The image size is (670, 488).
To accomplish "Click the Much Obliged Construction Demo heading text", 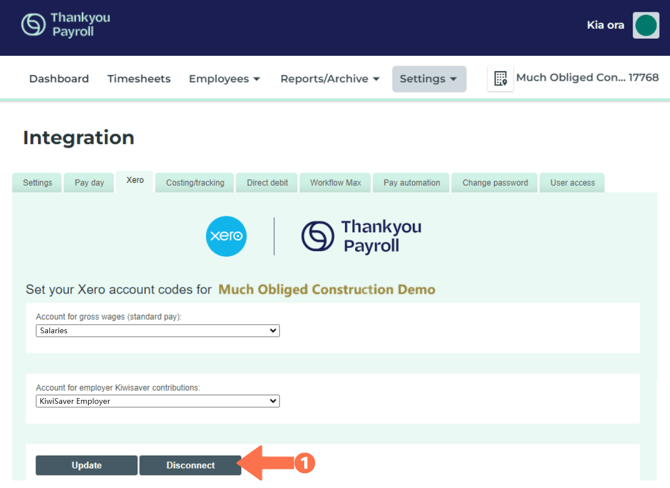I will coord(327,289).
